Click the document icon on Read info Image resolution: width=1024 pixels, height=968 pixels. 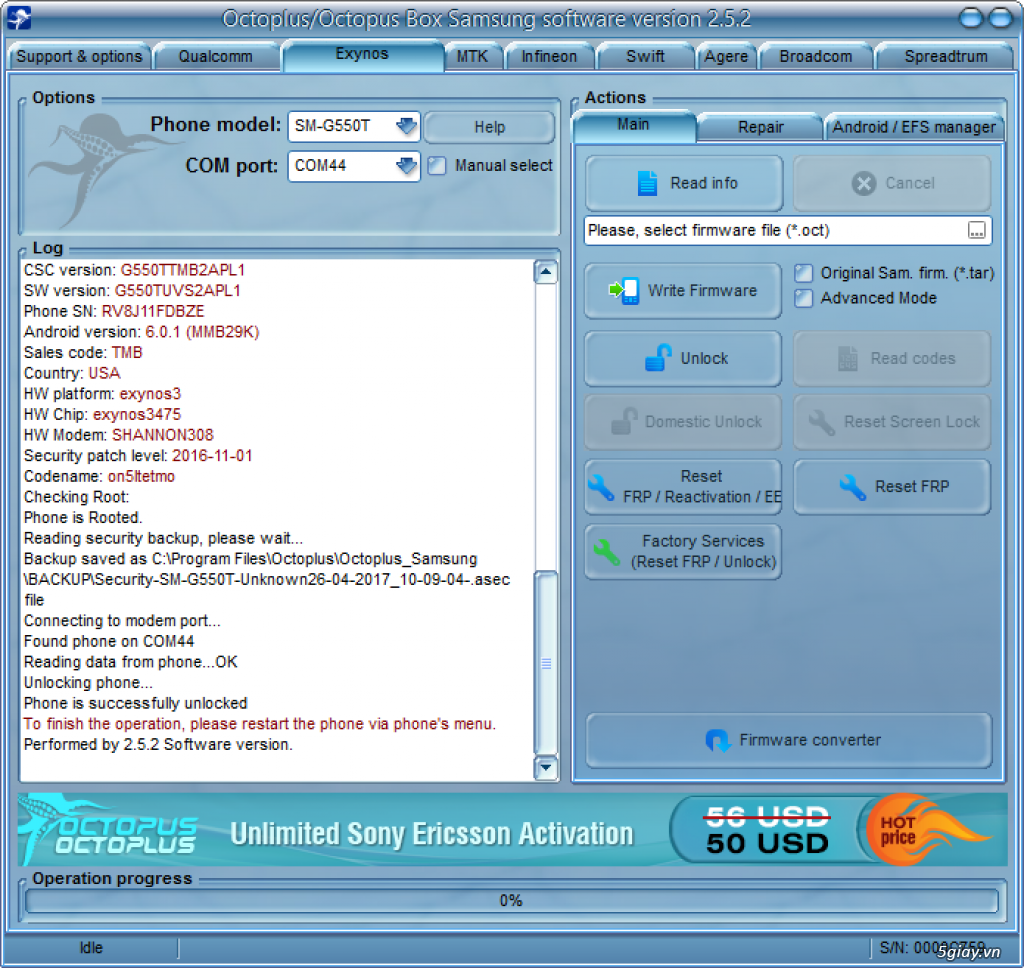click(x=647, y=184)
